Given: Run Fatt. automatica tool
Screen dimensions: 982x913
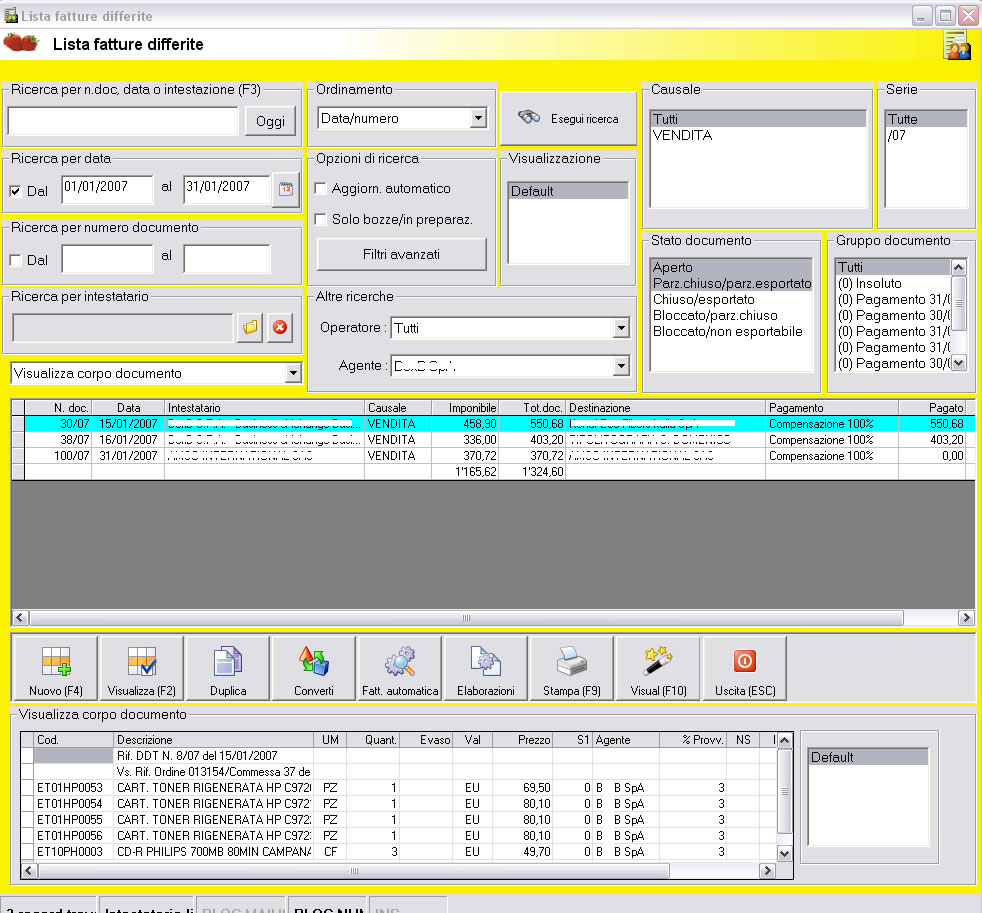Looking at the screenshot, I should (x=400, y=668).
